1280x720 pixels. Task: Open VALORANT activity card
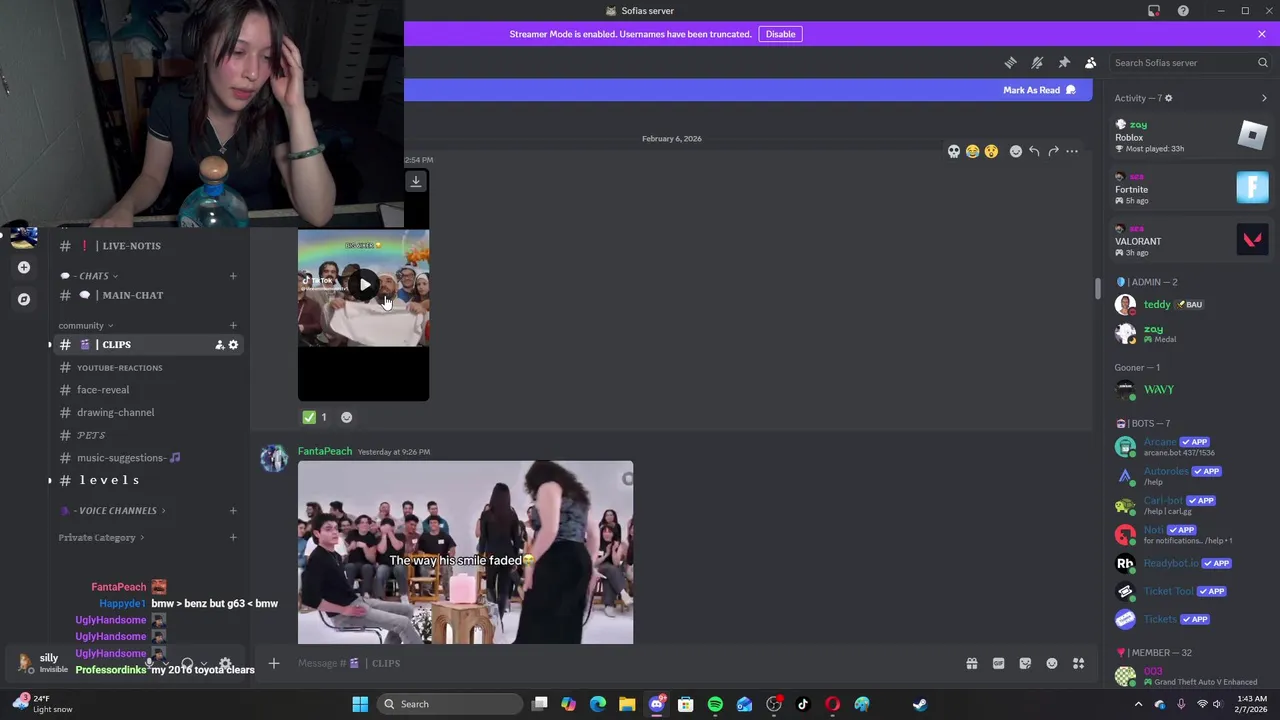pyautogui.click(x=1191, y=240)
